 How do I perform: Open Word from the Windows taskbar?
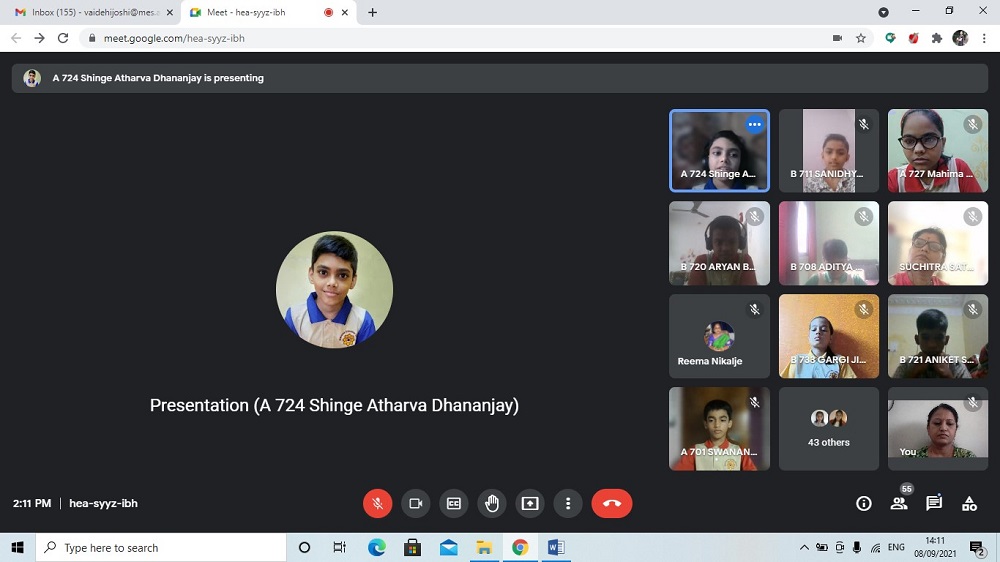click(x=556, y=548)
